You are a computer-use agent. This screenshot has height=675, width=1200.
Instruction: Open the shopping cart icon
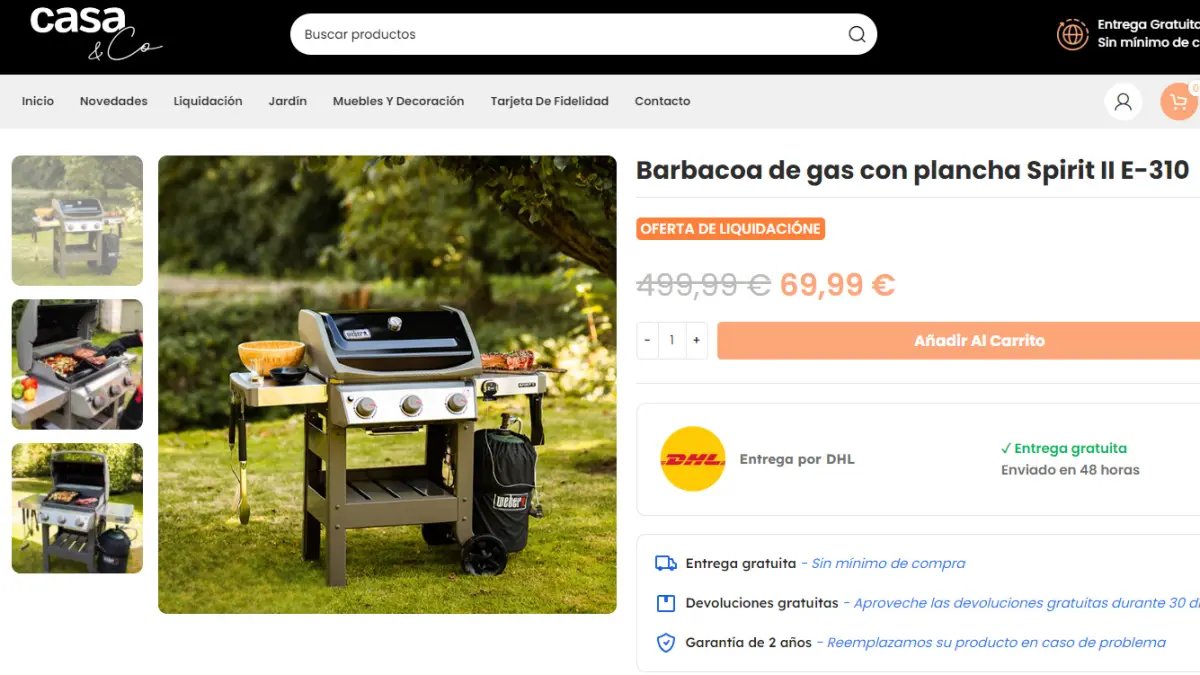[1179, 101]
